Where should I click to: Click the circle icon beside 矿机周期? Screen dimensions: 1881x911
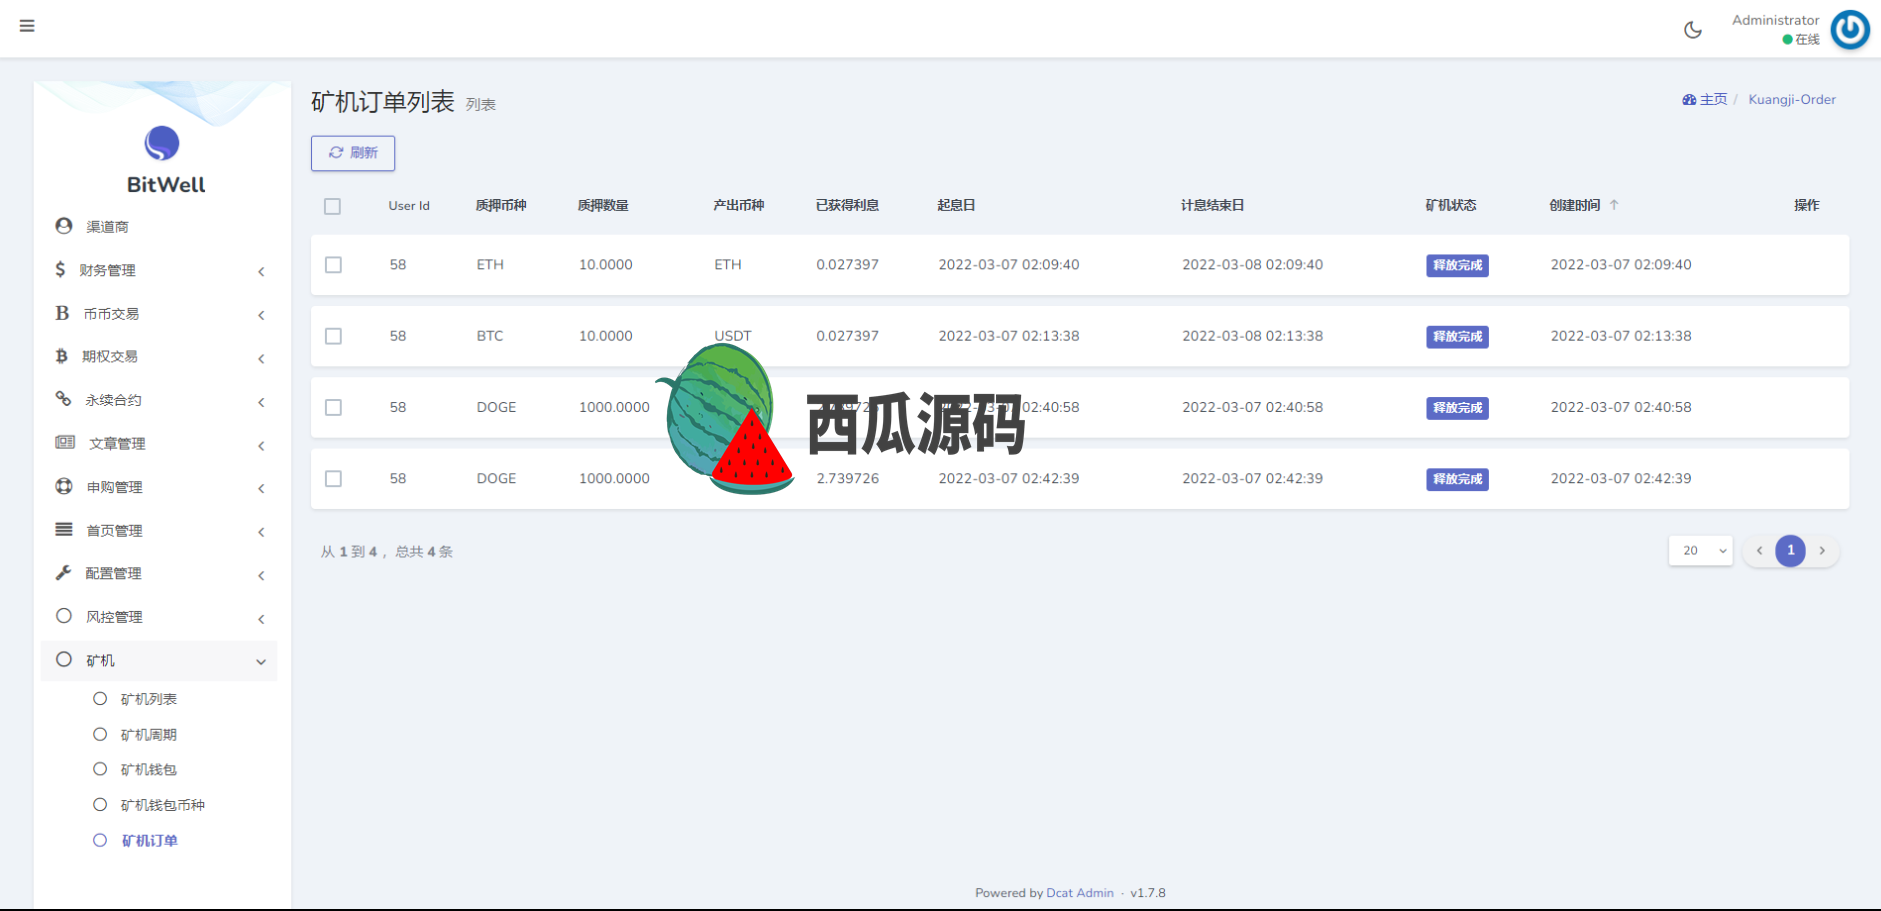100,735
